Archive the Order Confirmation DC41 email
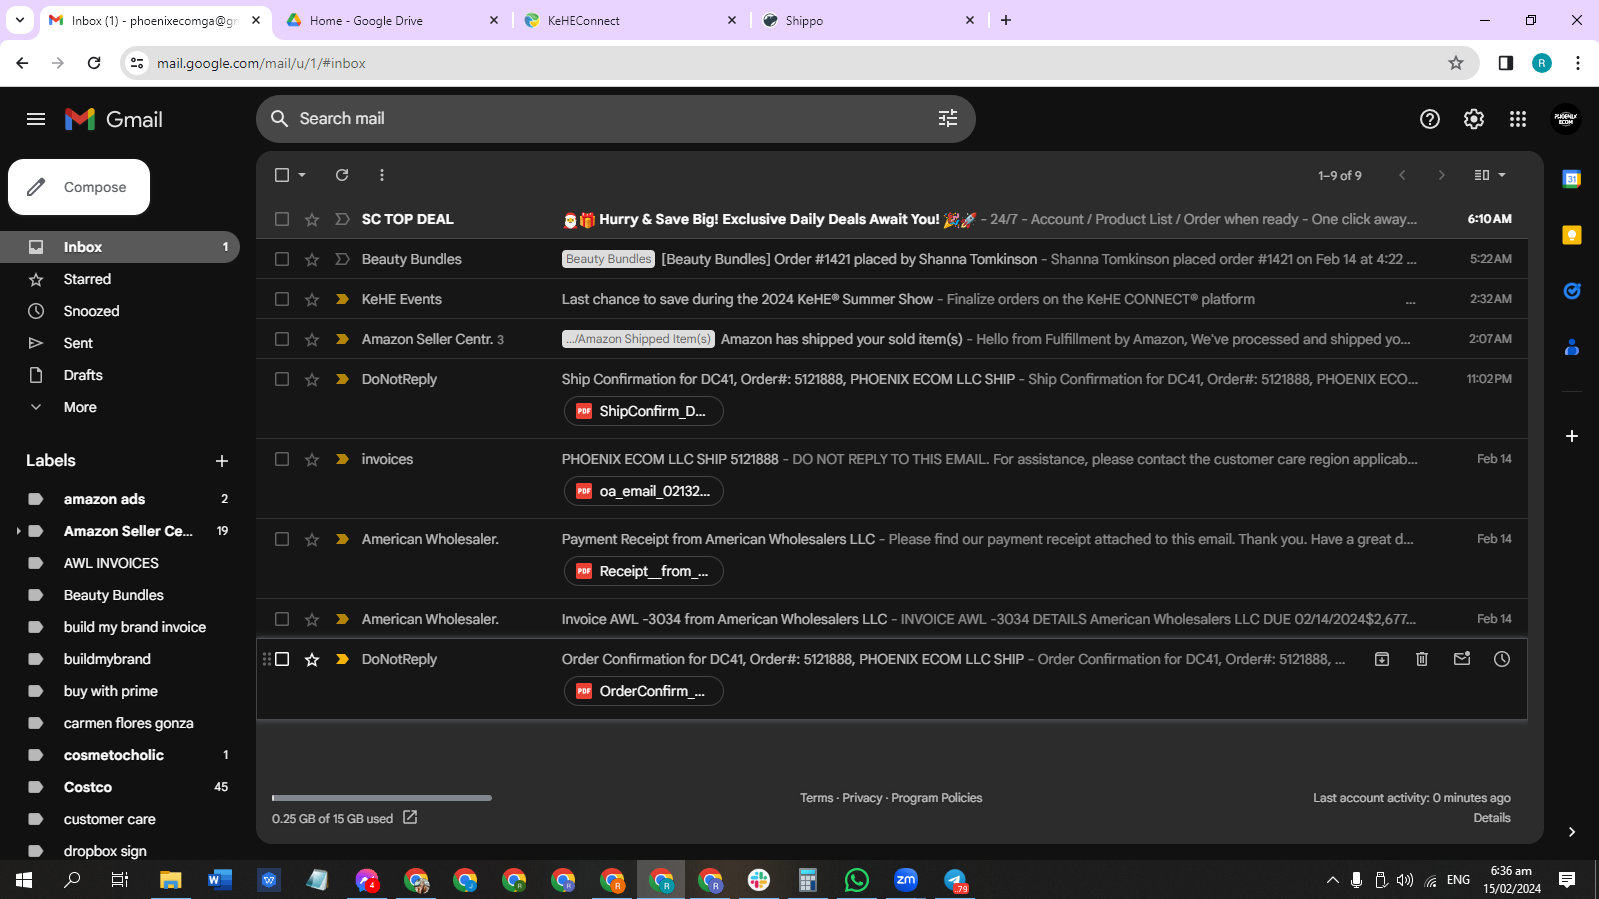 (x=1382, y=659)
